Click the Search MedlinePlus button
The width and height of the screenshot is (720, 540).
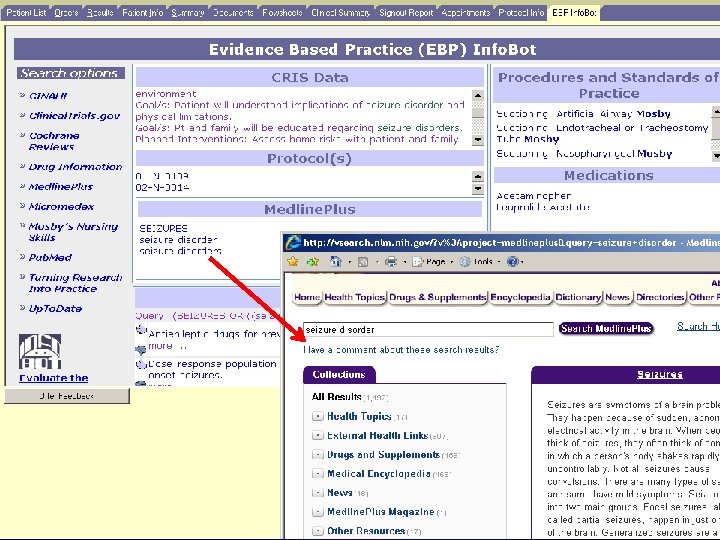(x=606, y=328)
